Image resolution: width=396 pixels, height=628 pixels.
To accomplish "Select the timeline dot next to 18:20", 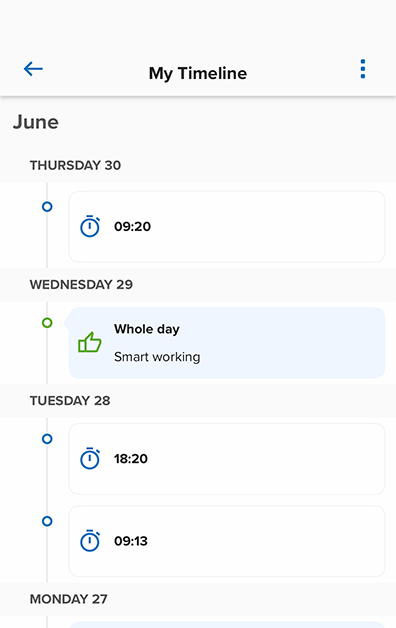I will [x=47, y=439].
